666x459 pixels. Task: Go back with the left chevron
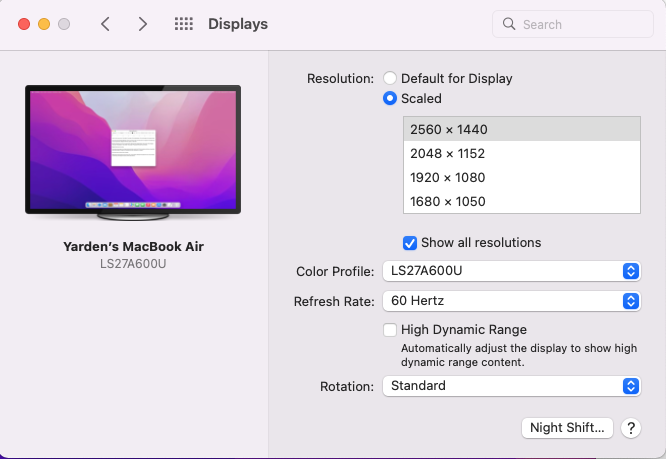pyautogui.click(x=105, y=24)
